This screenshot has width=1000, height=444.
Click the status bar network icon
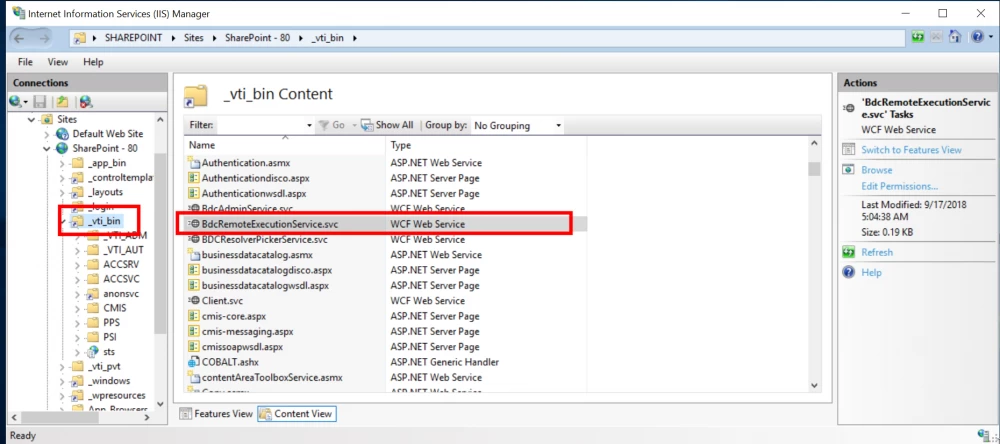click(x=984, y=434)
